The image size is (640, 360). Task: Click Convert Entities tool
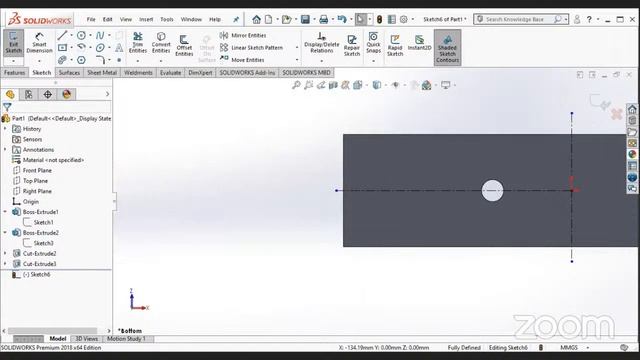coord(161,43)
